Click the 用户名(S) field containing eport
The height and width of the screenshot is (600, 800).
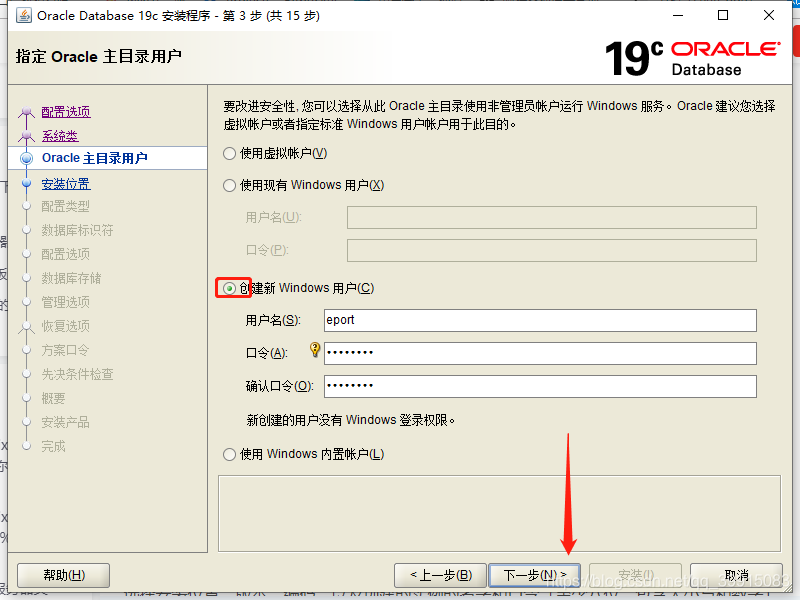540,320
